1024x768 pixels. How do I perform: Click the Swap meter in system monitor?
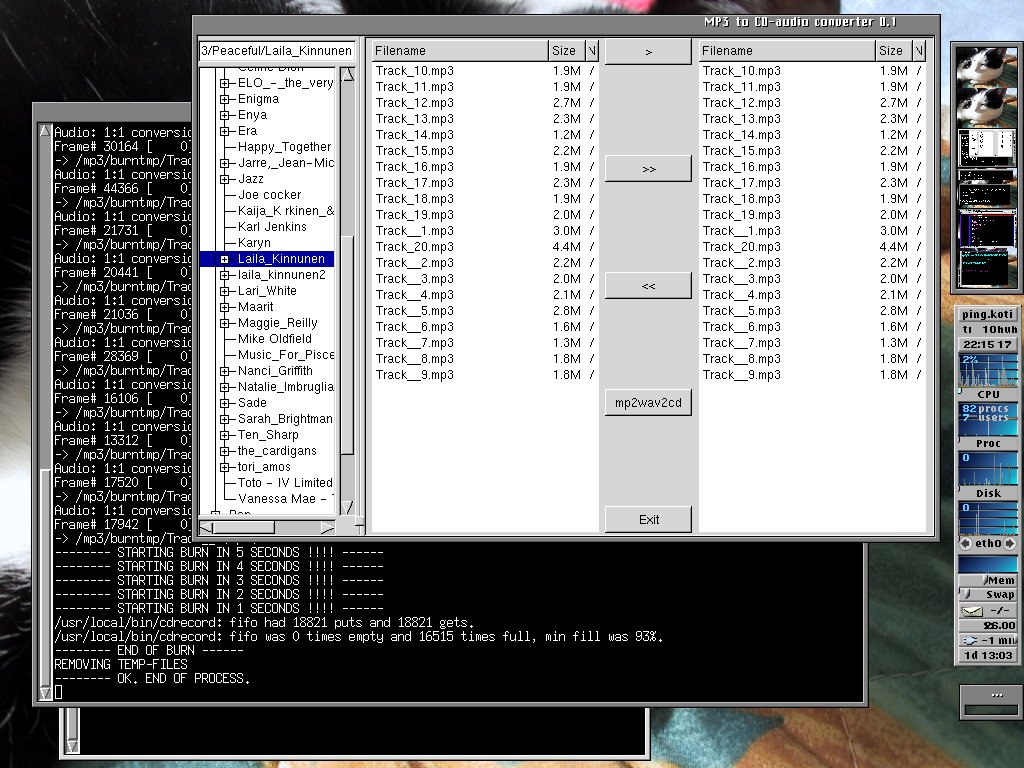(987, 595)
